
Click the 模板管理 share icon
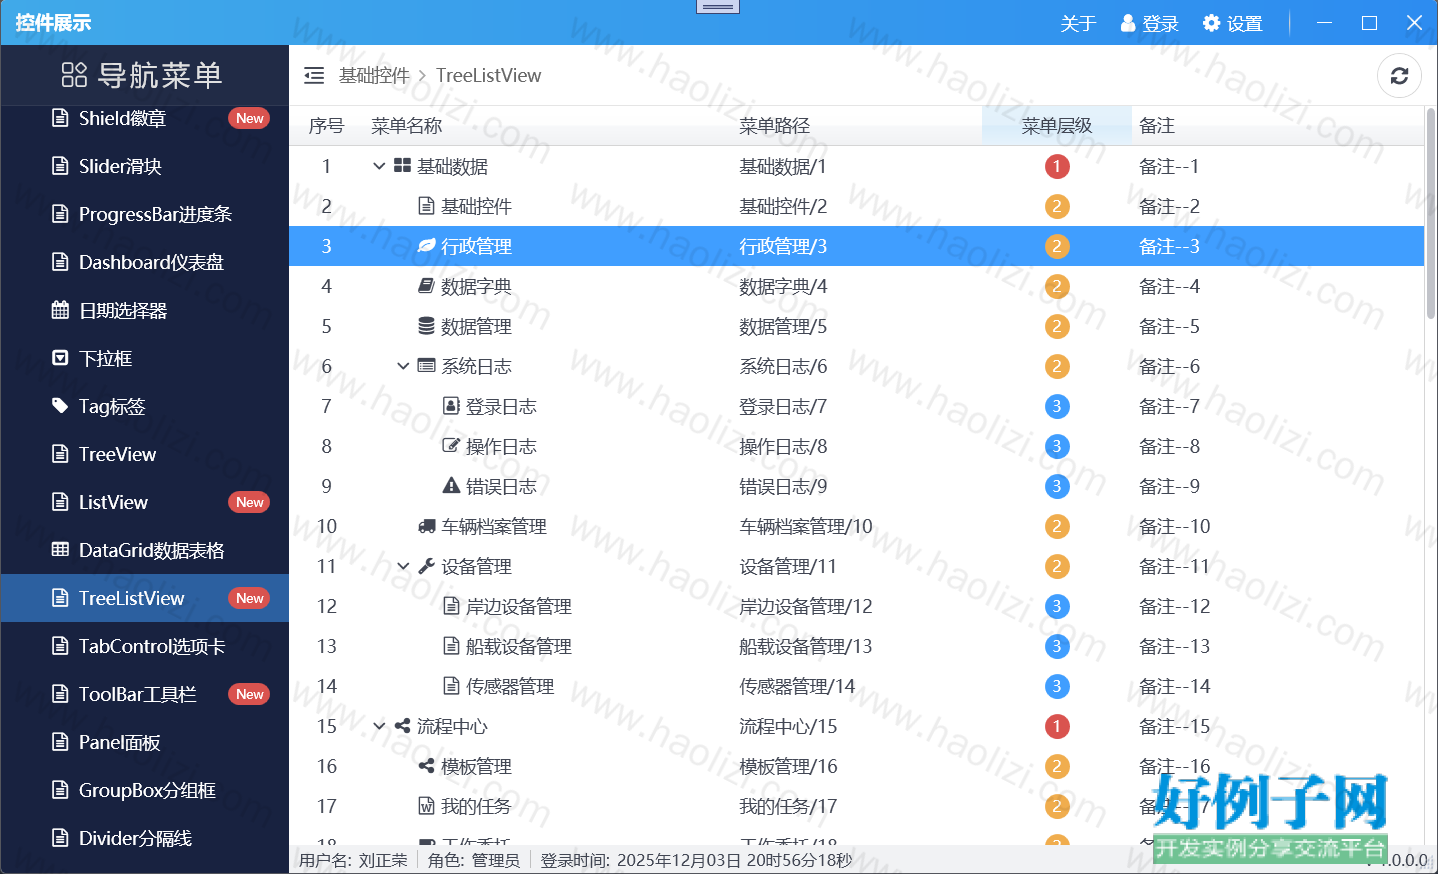coord(426,766)
